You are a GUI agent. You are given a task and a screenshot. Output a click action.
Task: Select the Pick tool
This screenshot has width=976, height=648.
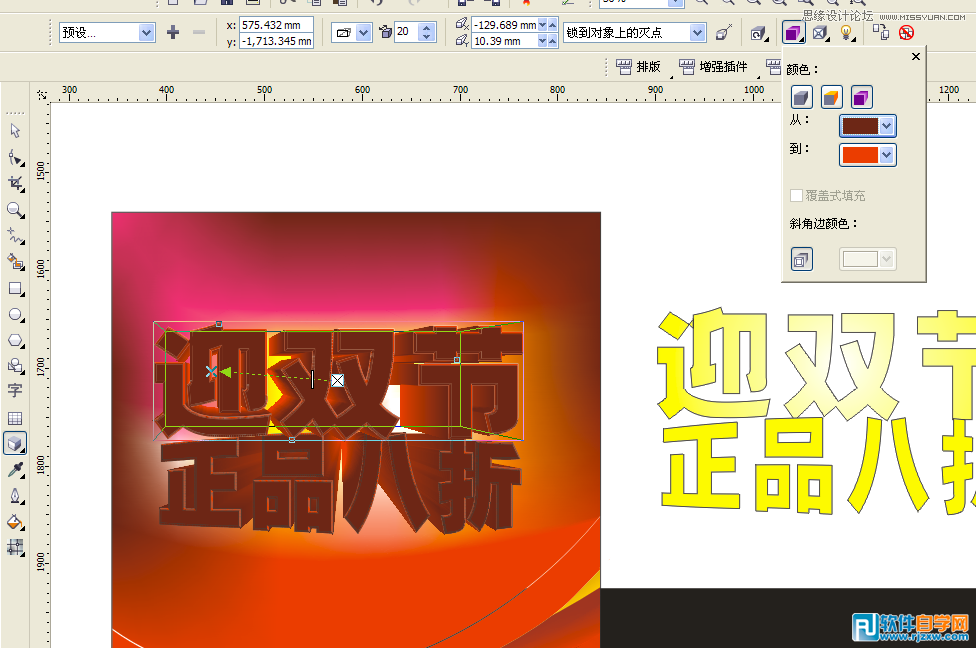pyautogui.click(x=14, y=131)
